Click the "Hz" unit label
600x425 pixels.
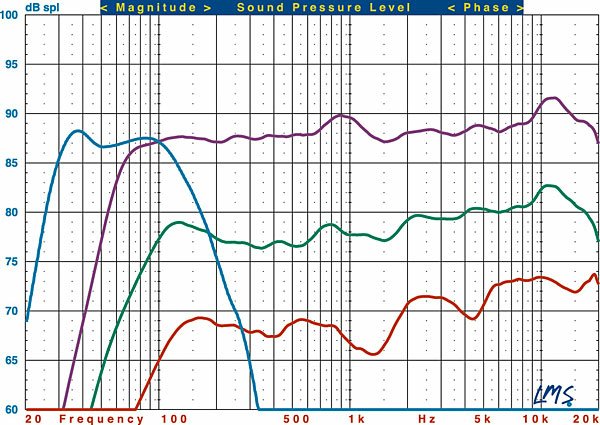pyautogui.click(x=427, y=419)
